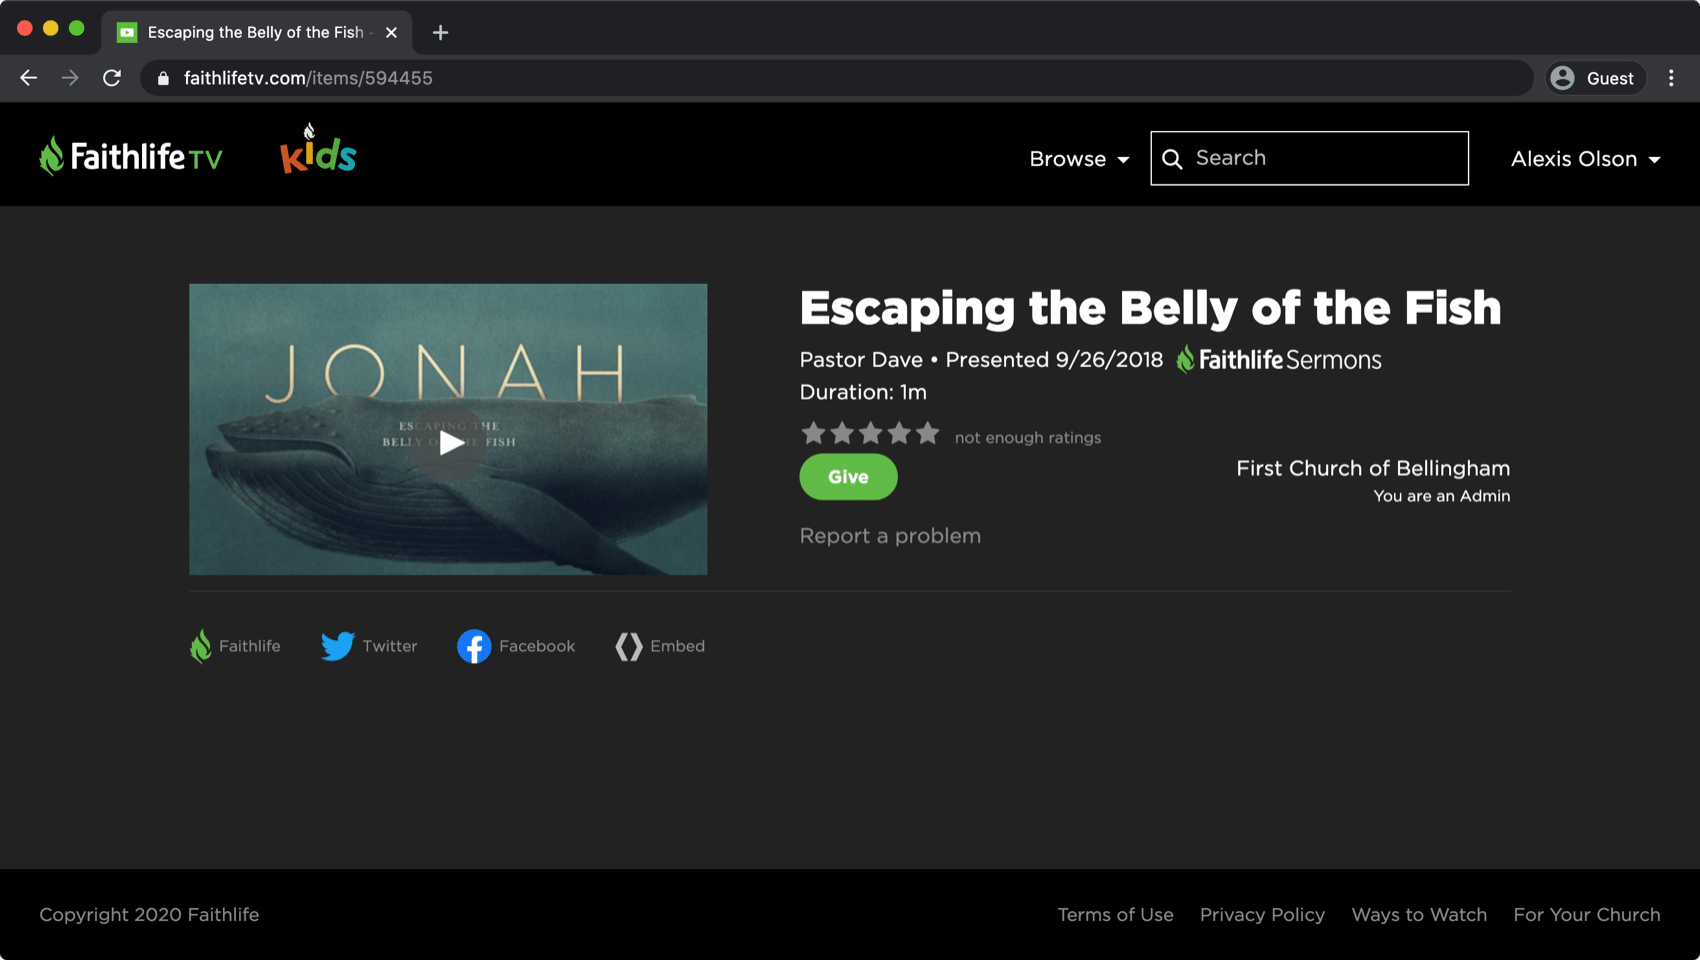Click Report a problem link
This screenshot has width=1700, height=960.
tap(890, 536)
